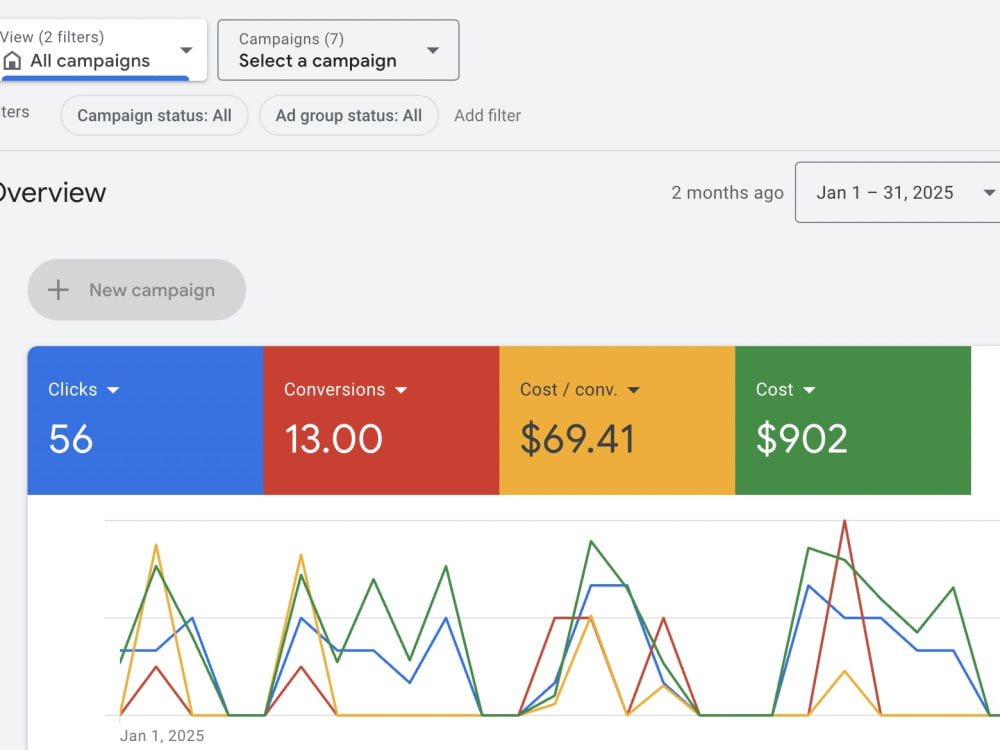Viewport: 1000px width, 750px height.
Task: Click the Clicks metric dropdown arrow
Action: point(113,390)
